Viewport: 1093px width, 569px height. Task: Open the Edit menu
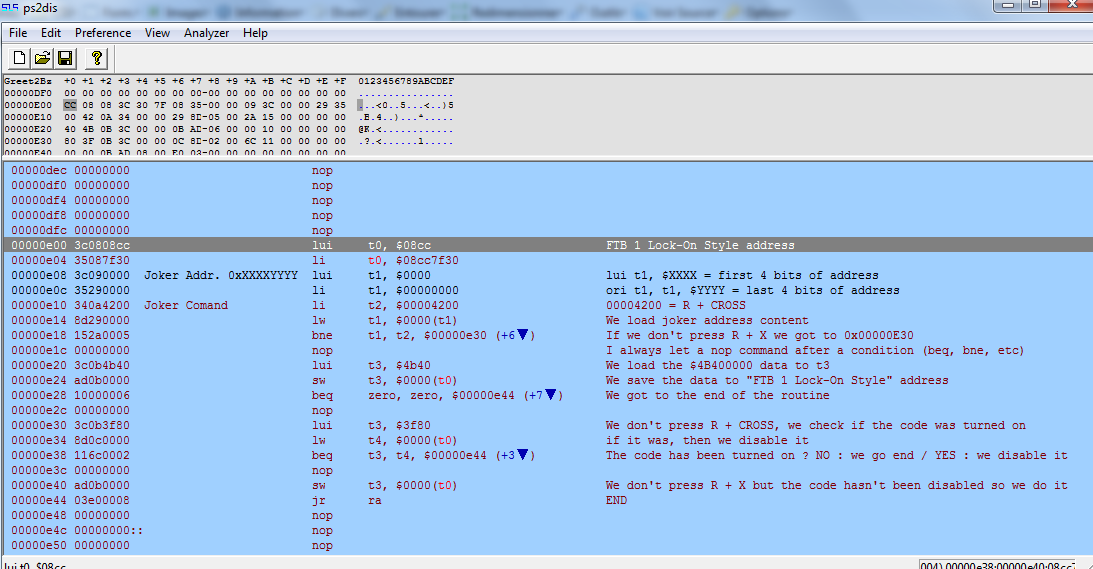point(51,33)
